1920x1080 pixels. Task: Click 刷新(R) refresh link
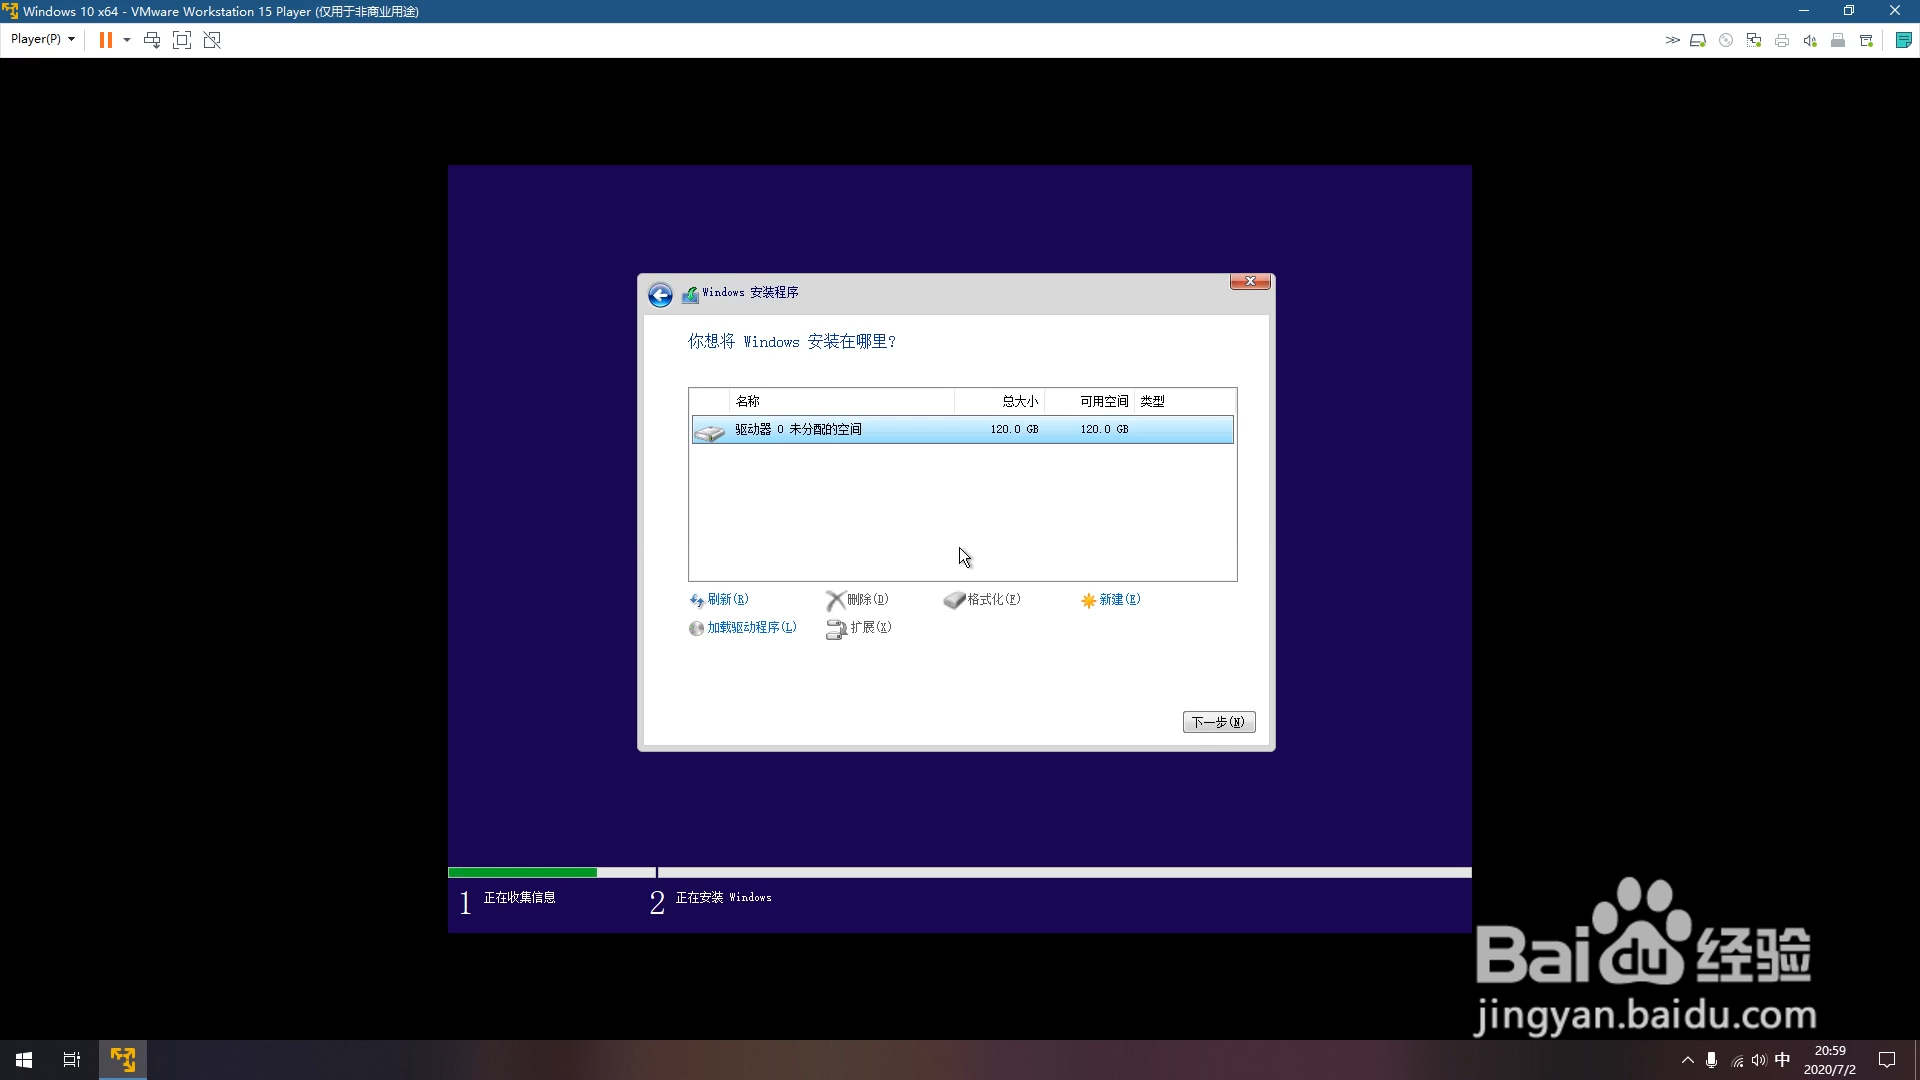tap(719, 600)
